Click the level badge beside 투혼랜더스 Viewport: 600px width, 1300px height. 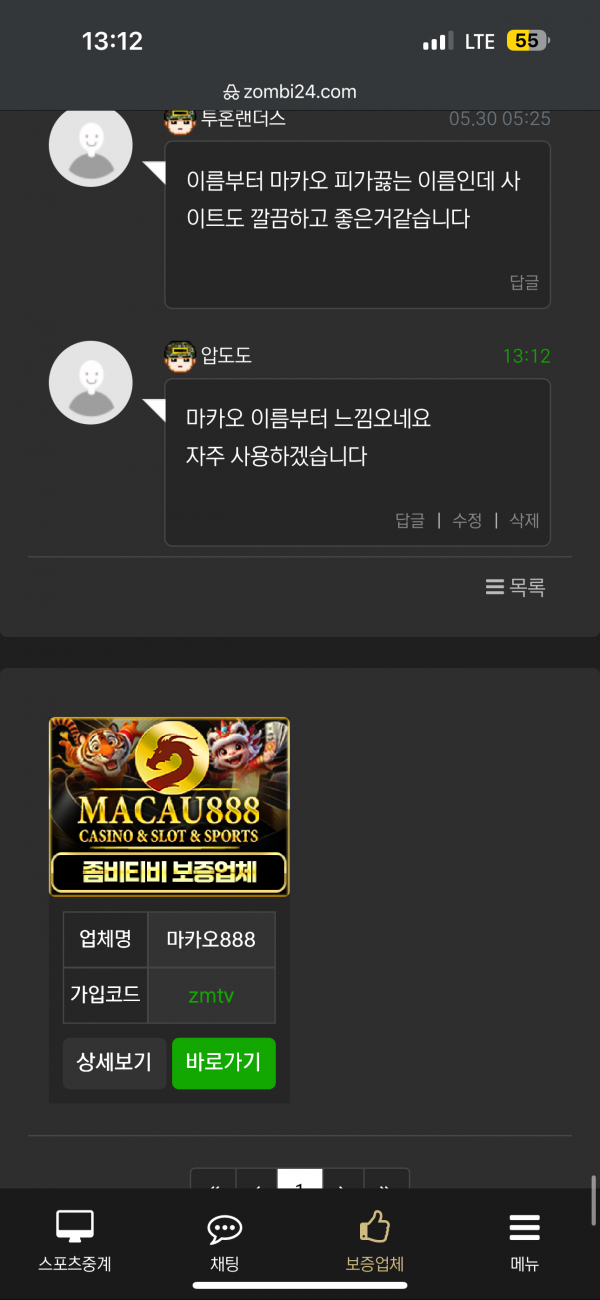pos(179,120)
